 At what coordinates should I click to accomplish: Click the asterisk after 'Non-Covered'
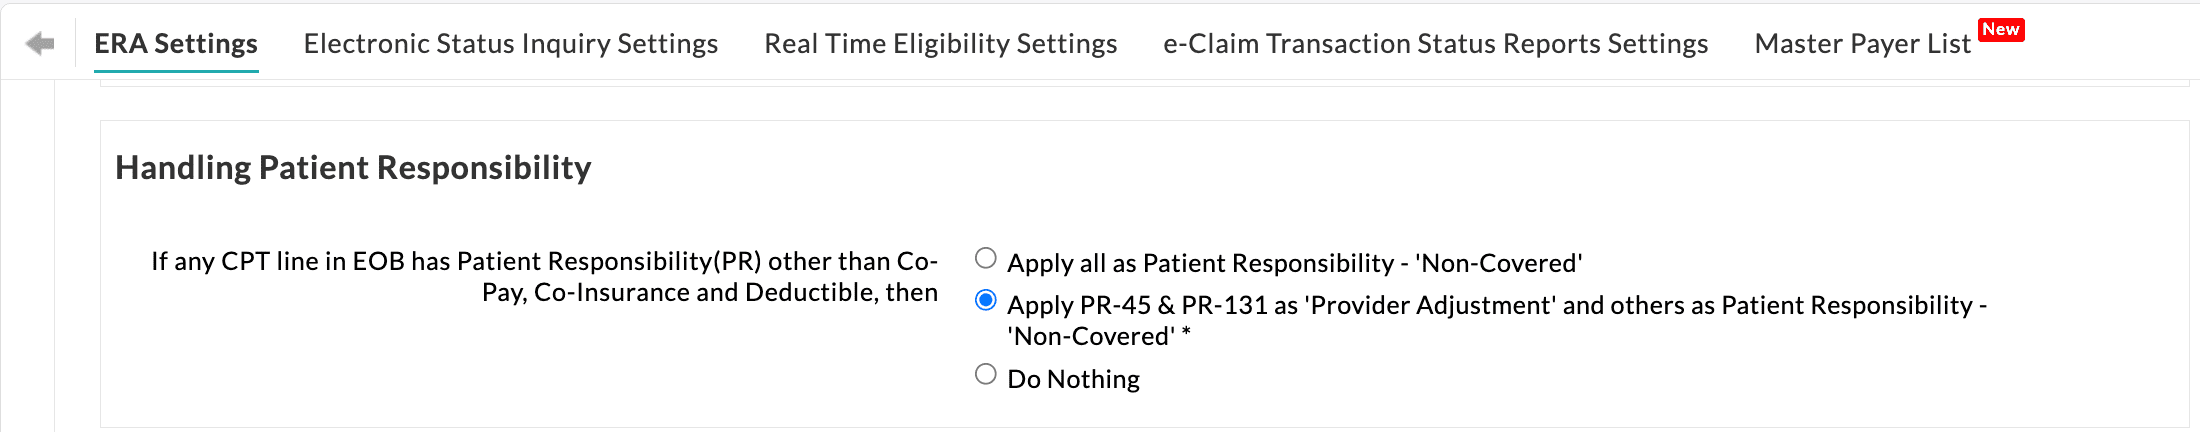coord(1186,335)
